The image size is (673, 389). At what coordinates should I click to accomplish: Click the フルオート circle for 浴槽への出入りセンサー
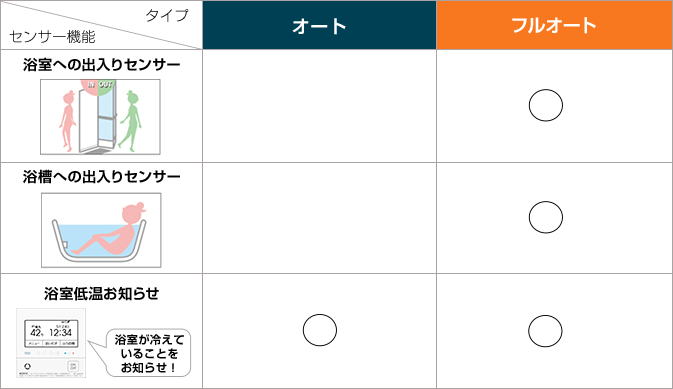pos(546,217)
